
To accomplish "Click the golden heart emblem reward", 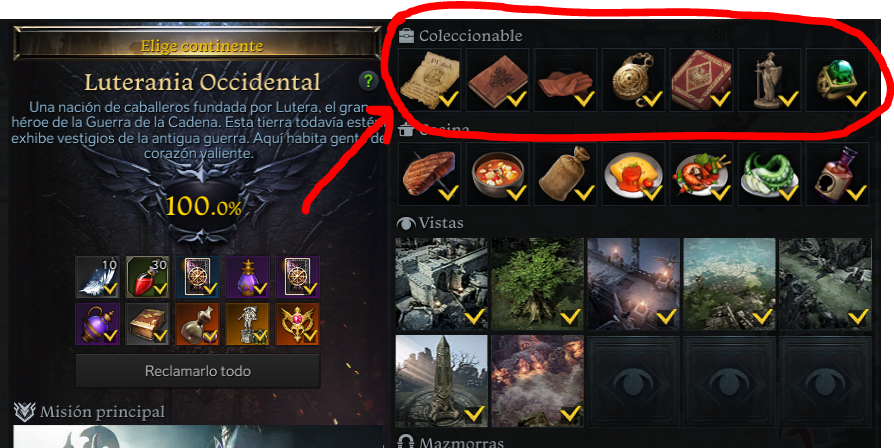I will (298, 324).
